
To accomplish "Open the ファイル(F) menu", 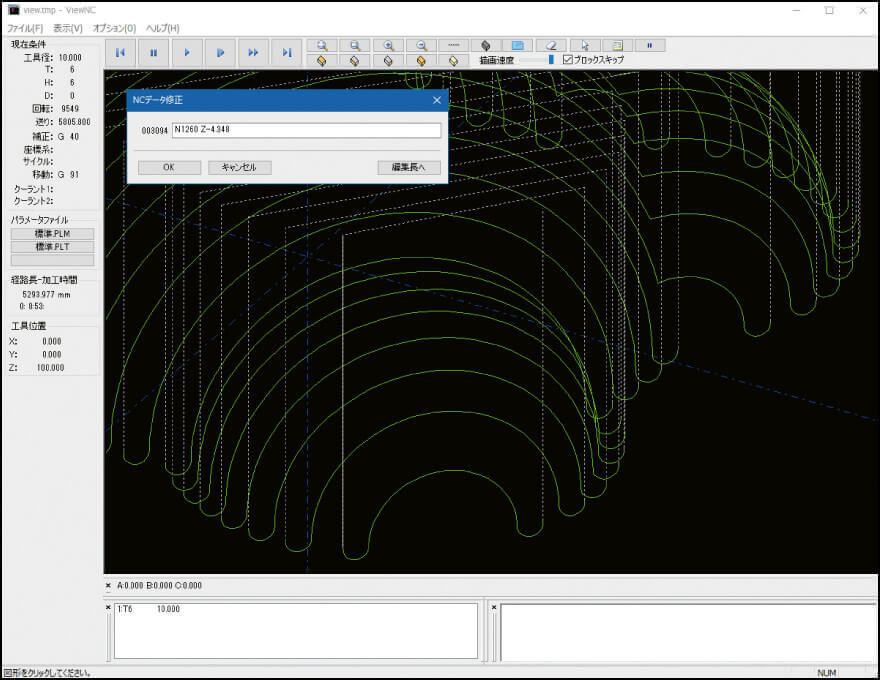I will click(x=25, y=28).
